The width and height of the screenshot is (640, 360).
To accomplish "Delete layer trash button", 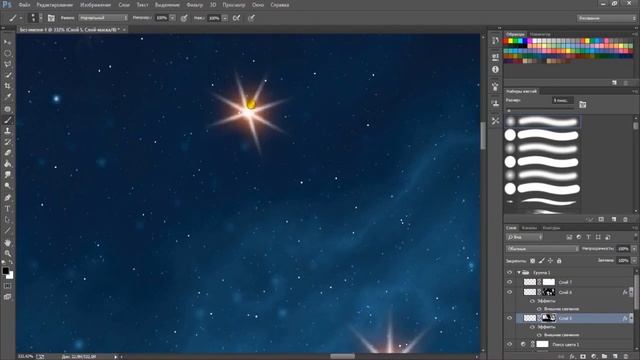I will coord(626,356).
